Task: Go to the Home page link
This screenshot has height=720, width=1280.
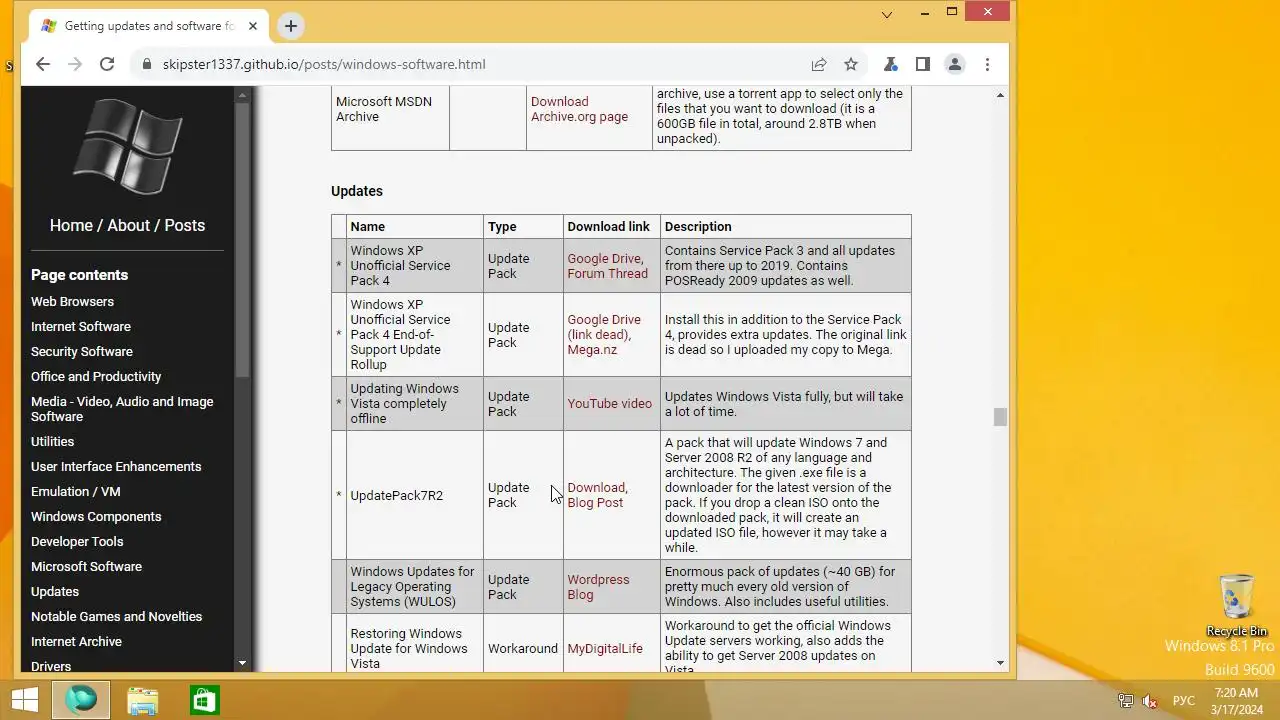Action: click(x=71, y=225)
